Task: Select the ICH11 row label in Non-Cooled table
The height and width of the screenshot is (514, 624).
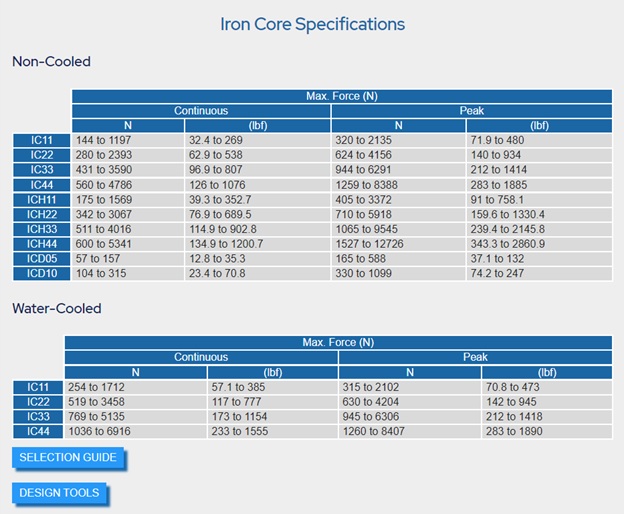Action: [42, 200]
